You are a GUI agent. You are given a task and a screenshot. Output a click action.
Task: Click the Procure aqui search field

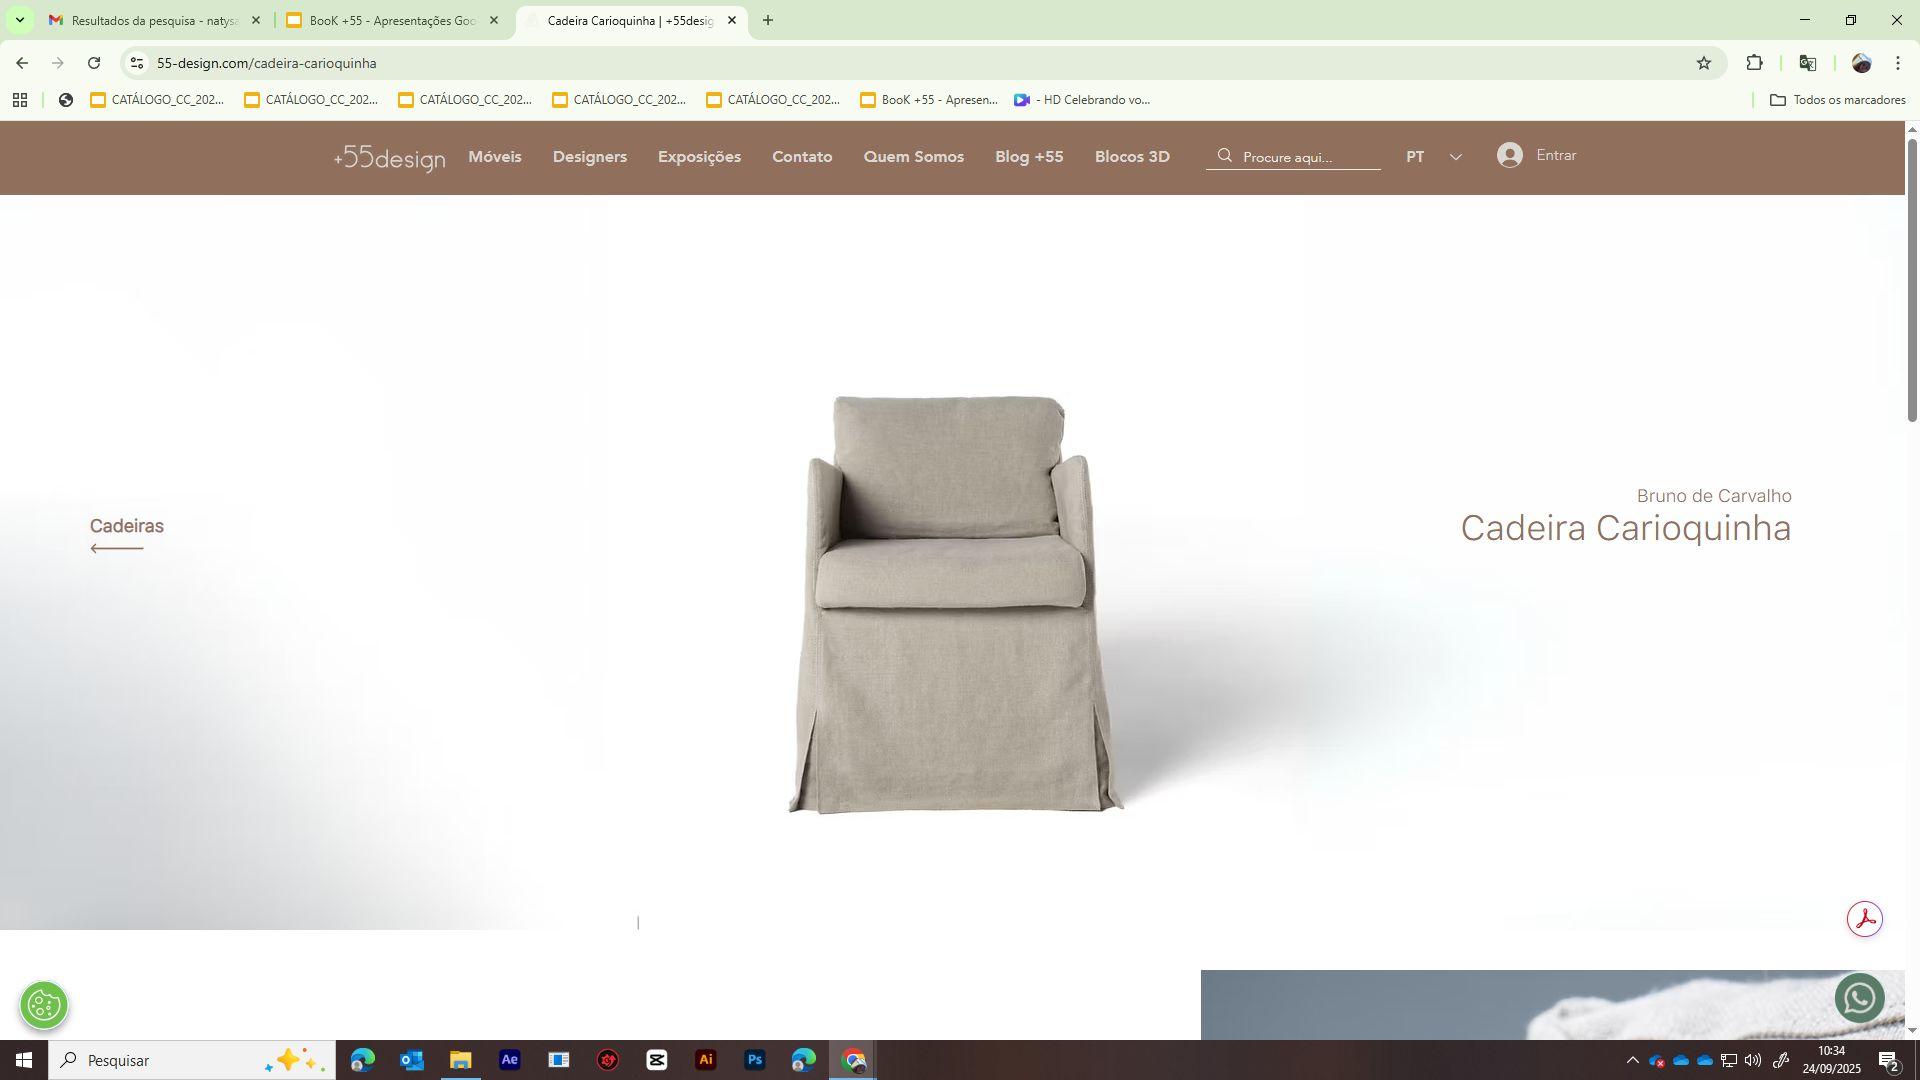tap(1305, 157)
